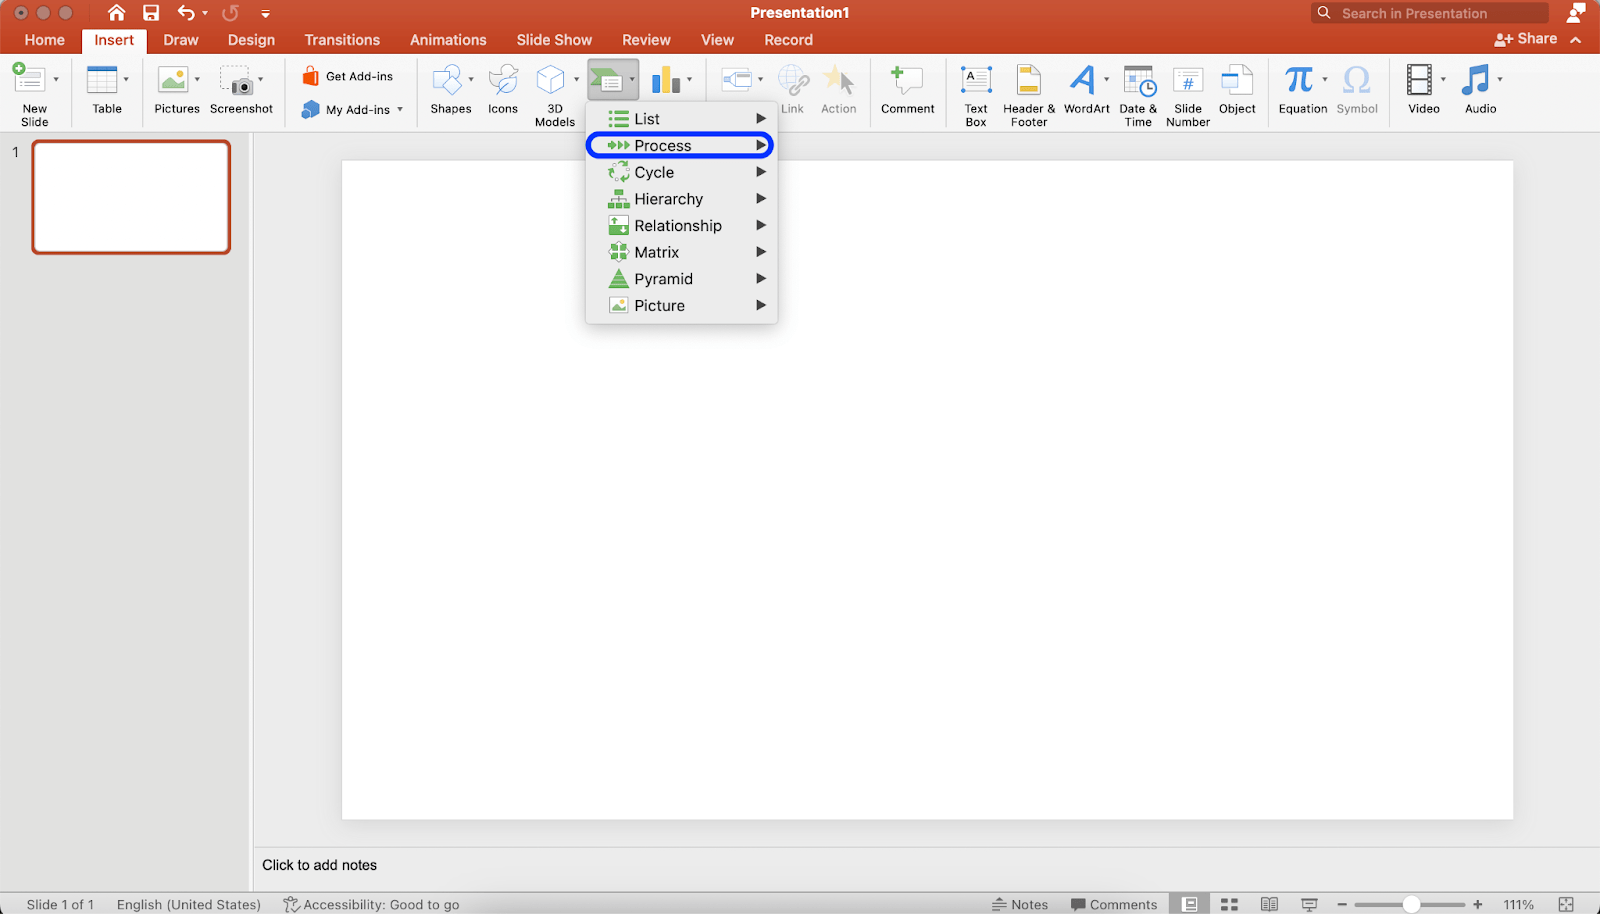Add a Slide Number
This screenshot has height=914, width=1600.
click(x=1187, y=90)
